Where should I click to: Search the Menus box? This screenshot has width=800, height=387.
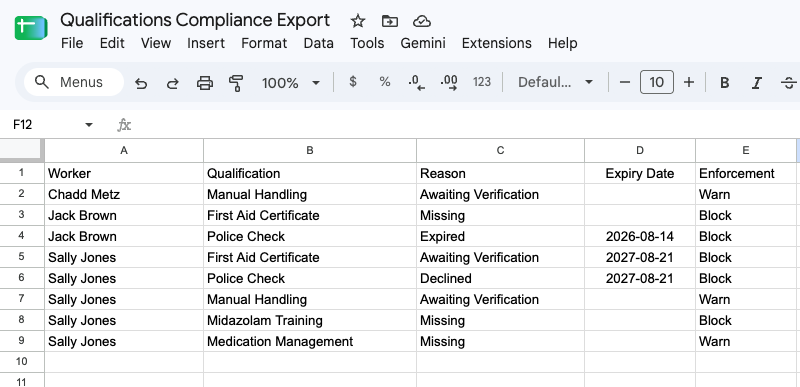[x=74, y=82]
